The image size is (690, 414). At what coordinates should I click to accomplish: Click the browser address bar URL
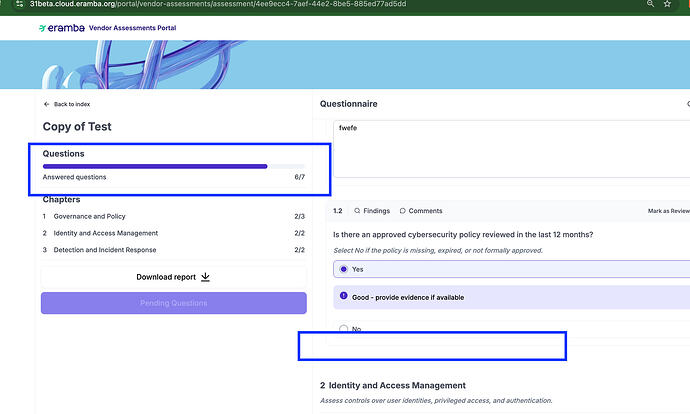pos(218,4)
